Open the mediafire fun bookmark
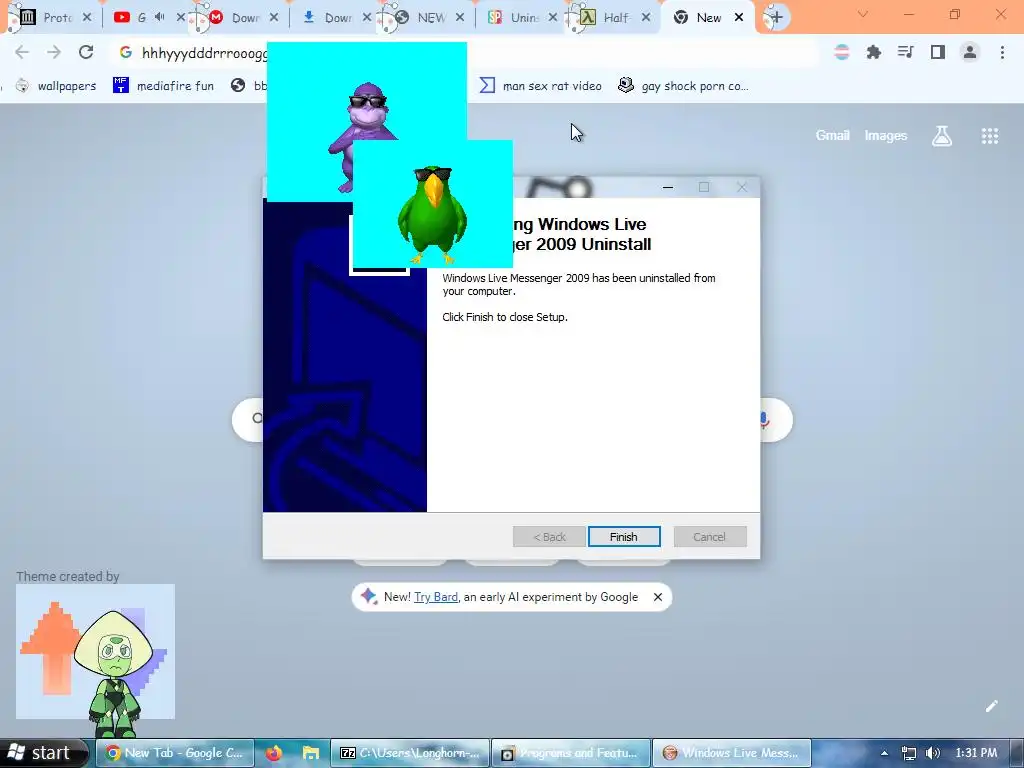 click(163, 86)
